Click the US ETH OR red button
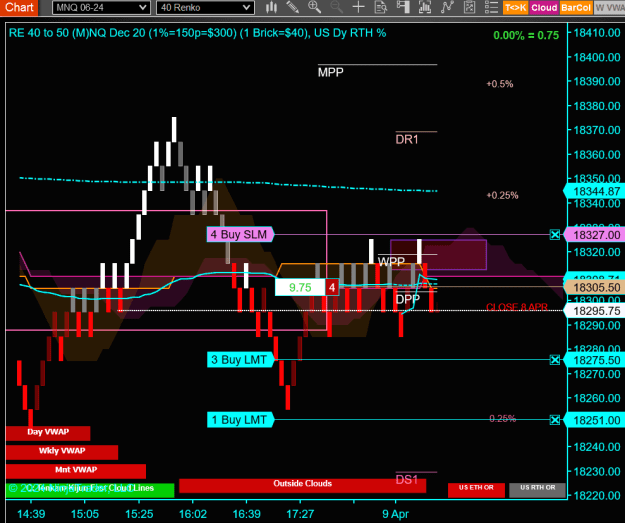 pyautogui.click(x=476, y=490)
